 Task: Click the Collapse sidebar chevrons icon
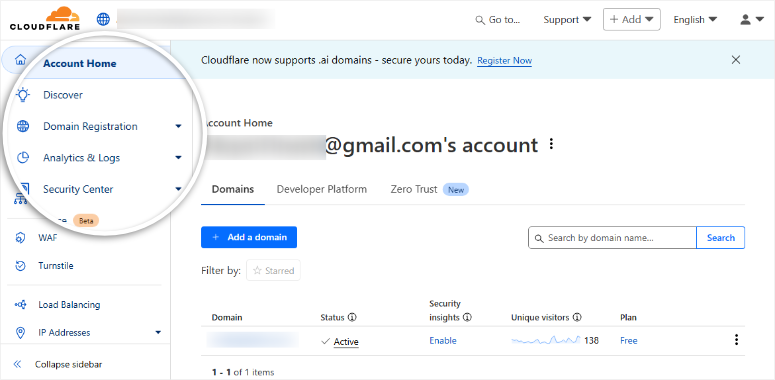click(x=17, y=365)
